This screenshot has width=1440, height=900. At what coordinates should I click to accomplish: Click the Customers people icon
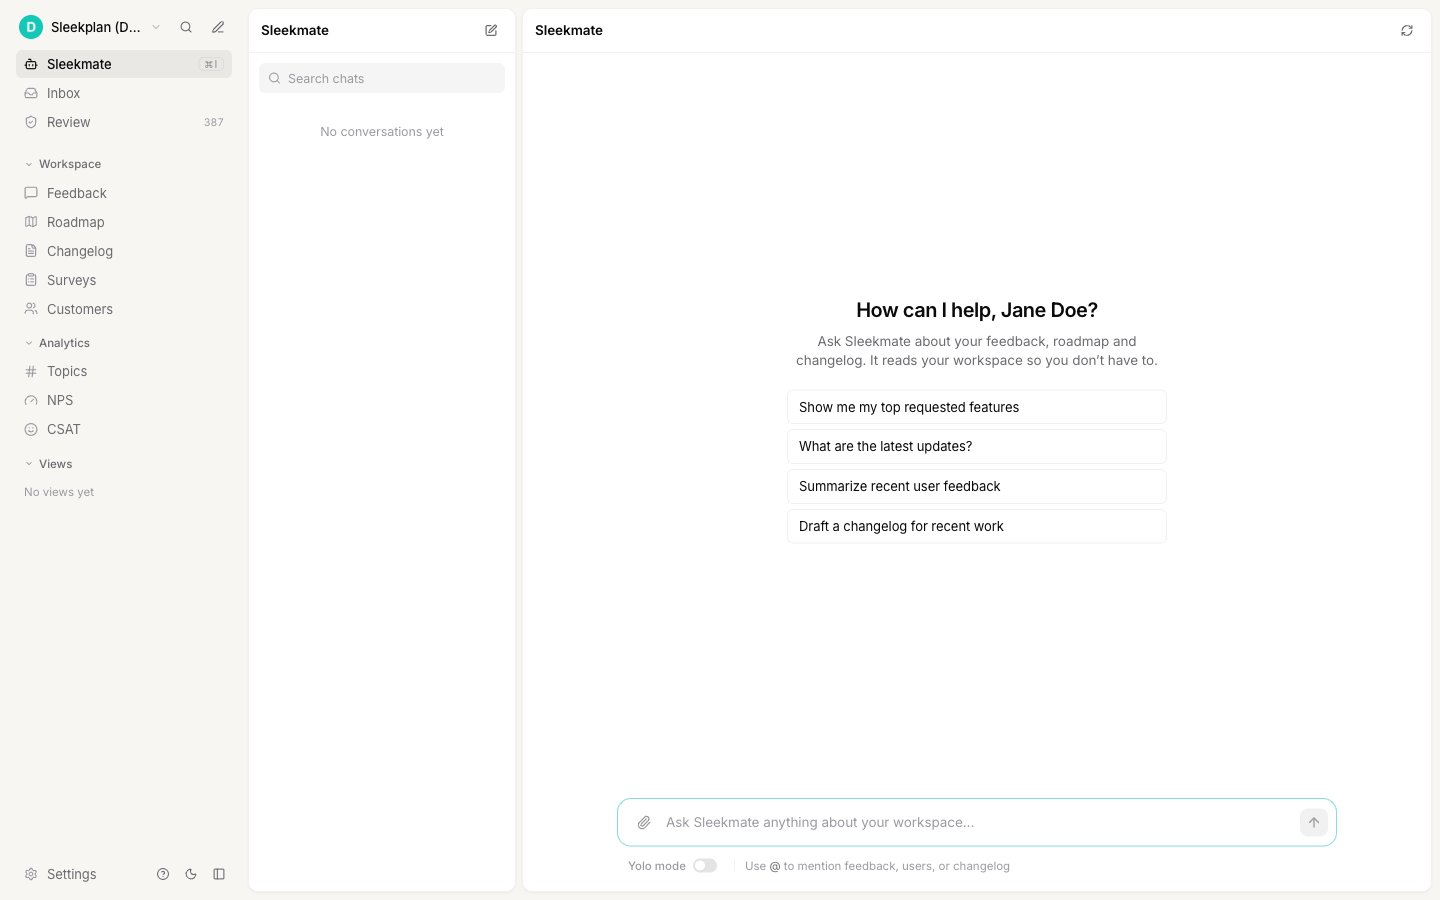(31, 309)
